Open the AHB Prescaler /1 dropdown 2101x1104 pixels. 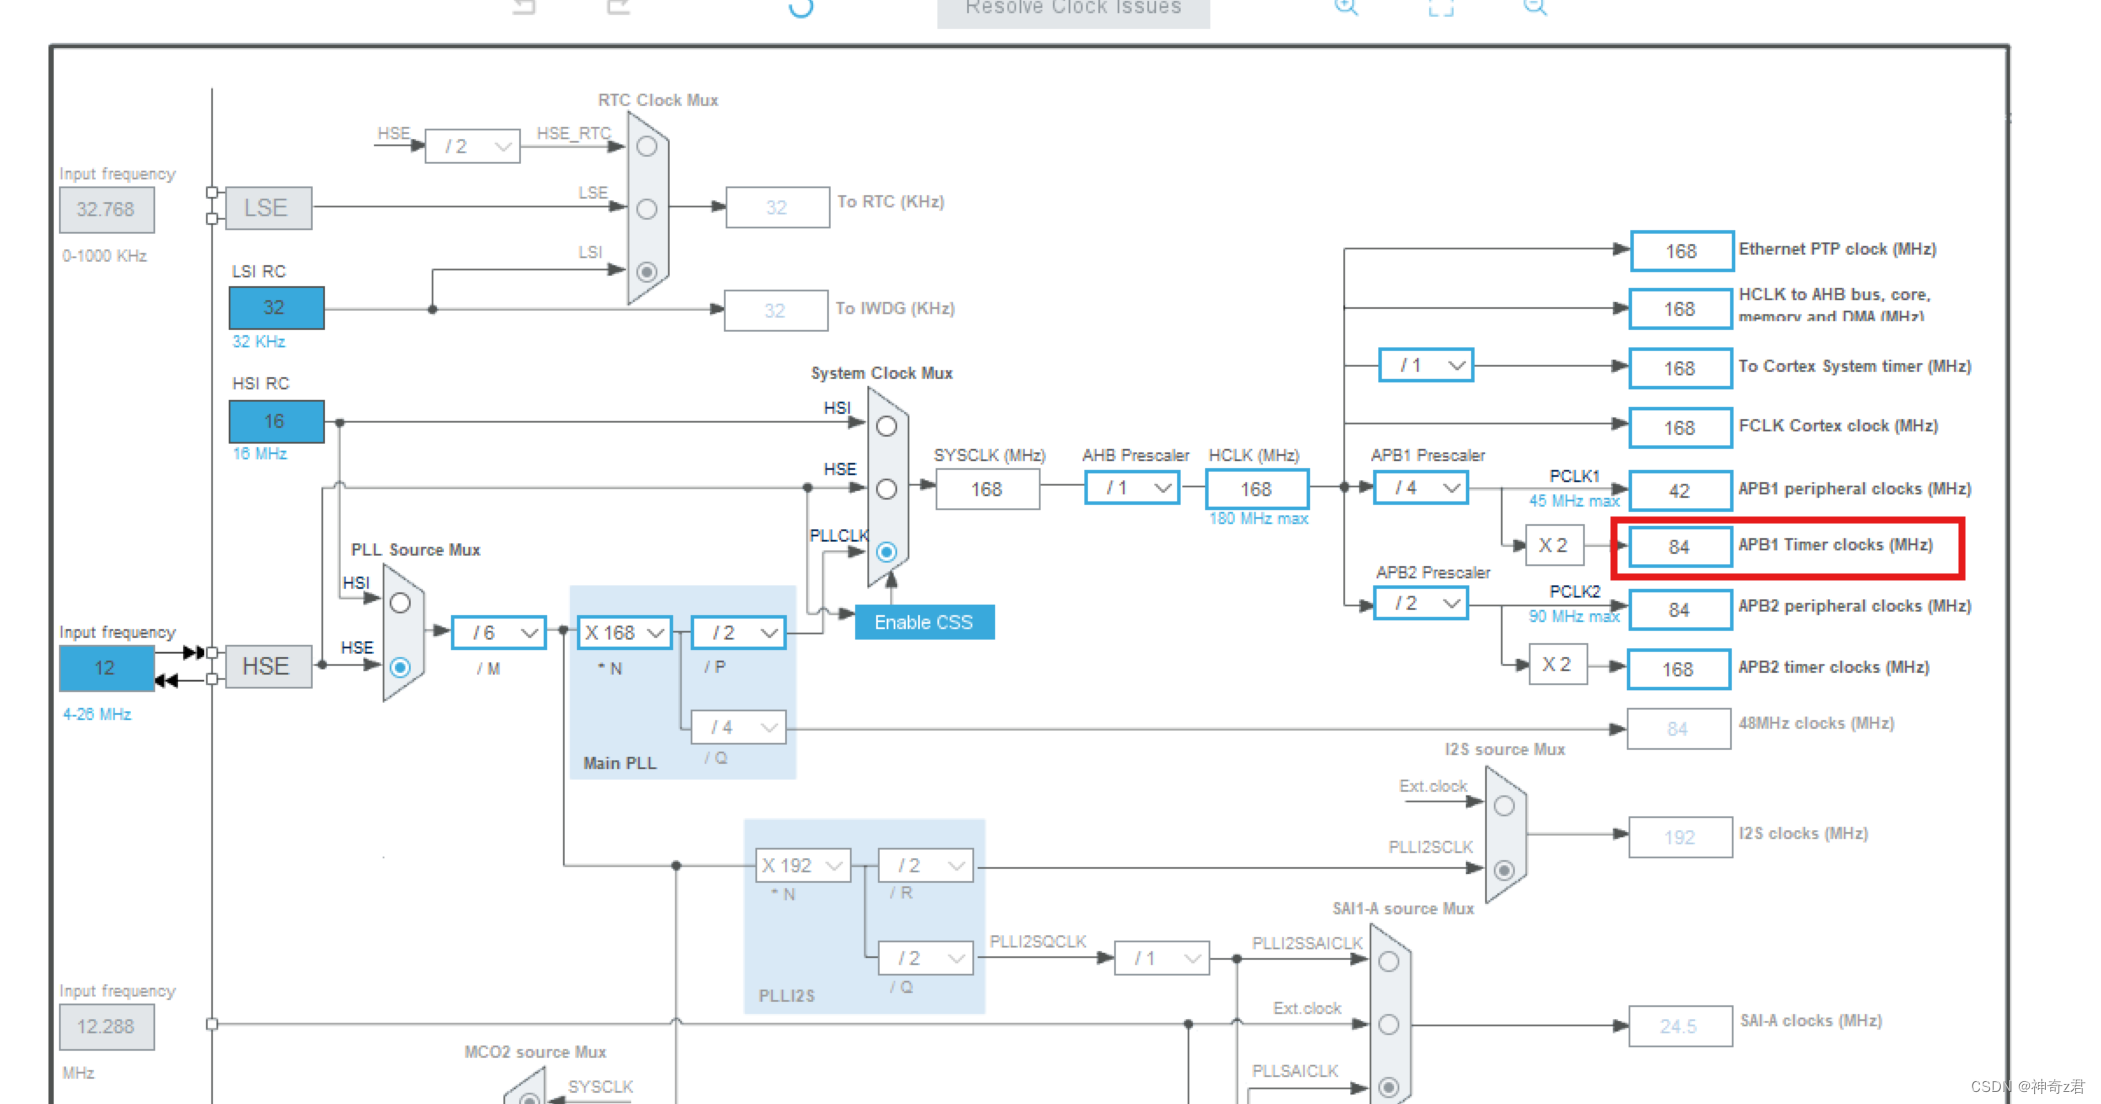point(1132,488)
